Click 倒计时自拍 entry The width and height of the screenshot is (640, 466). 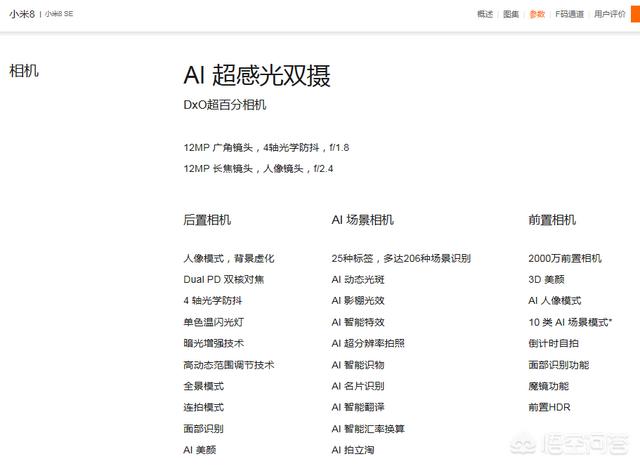(553, 343)
